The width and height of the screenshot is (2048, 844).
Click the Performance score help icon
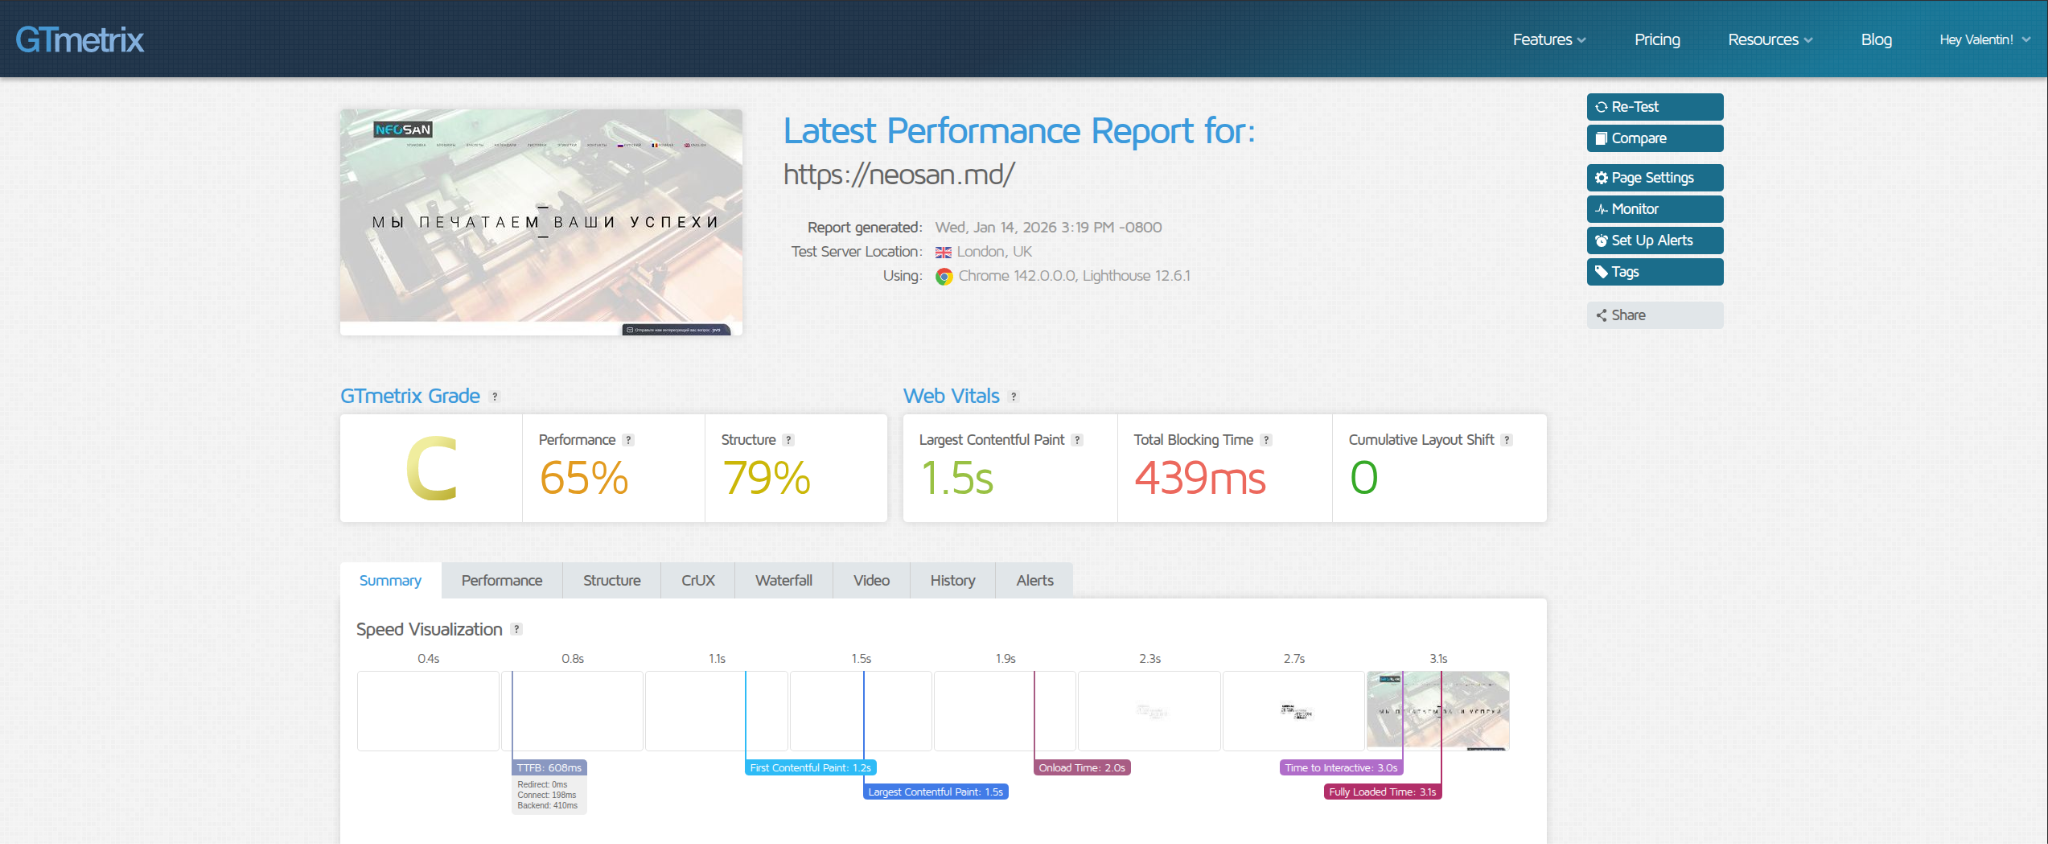coord(629,440)
